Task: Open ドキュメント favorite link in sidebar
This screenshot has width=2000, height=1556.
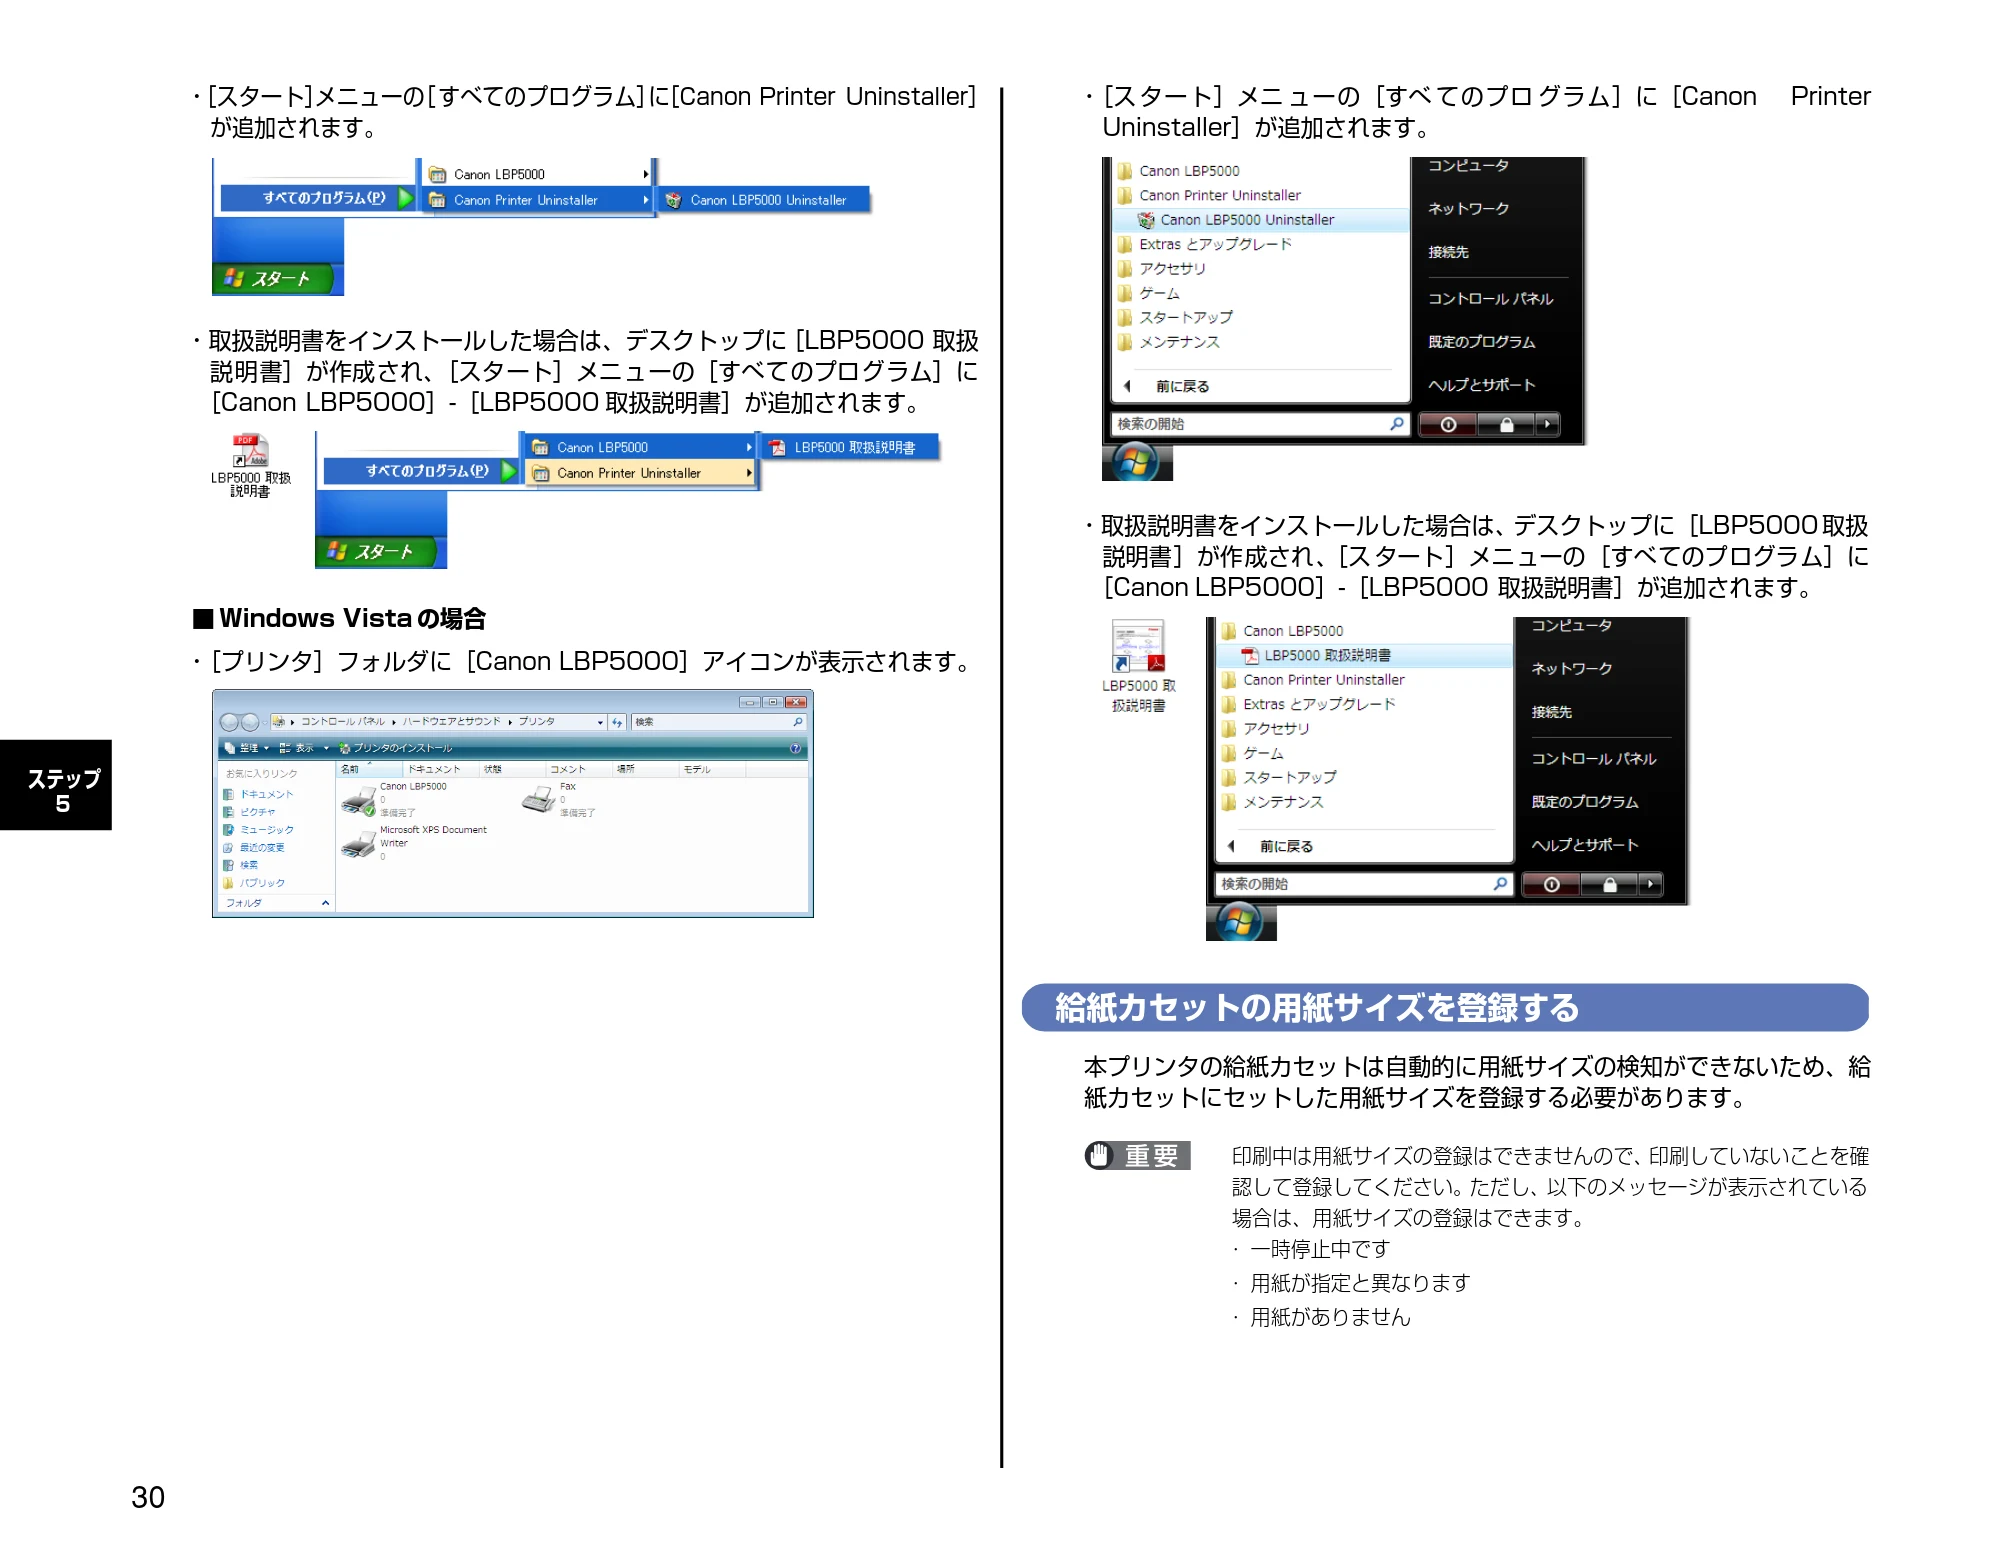Action: pos(259,794)
